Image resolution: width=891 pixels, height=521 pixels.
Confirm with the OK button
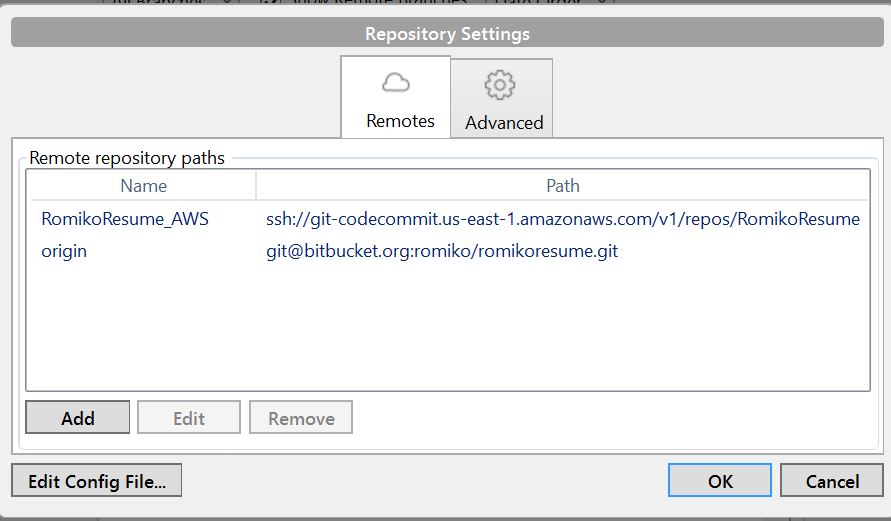(720, 481)
